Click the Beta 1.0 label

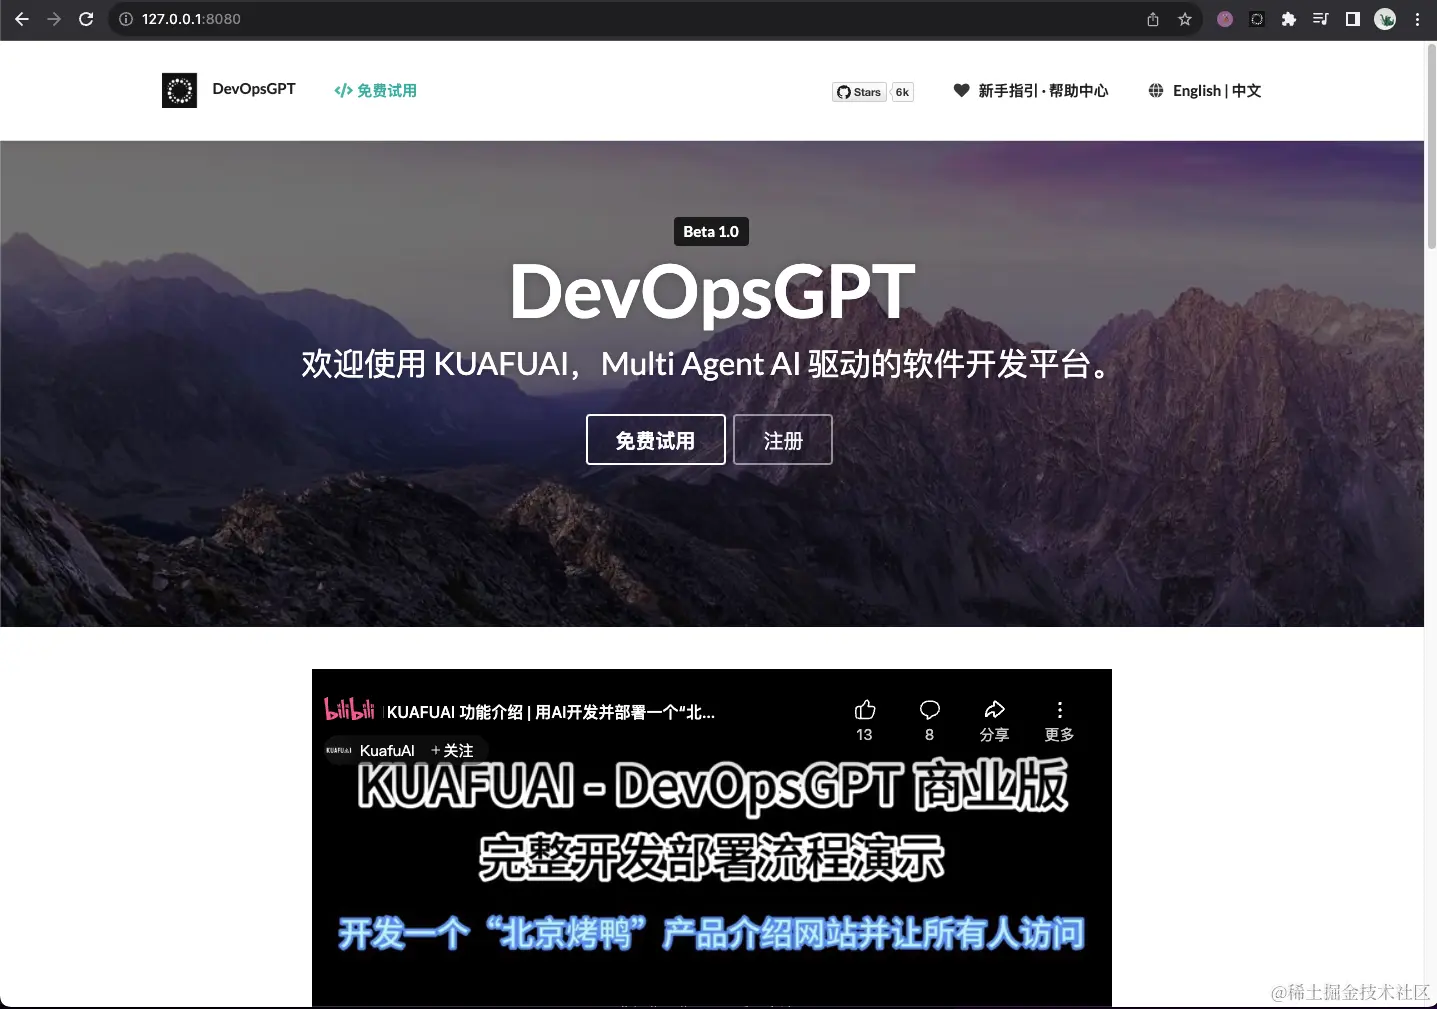pyautogui.click(x=711, y=232)
